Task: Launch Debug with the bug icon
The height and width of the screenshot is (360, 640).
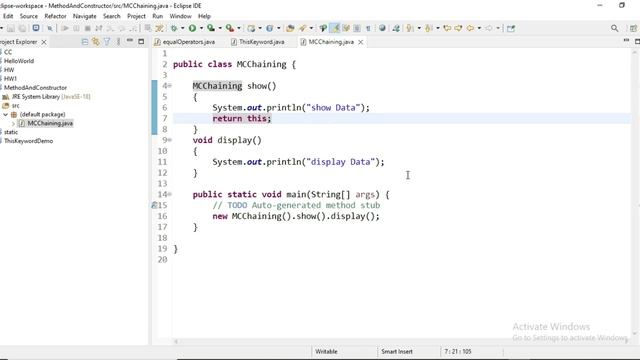Action: click(x=174, y=28)
